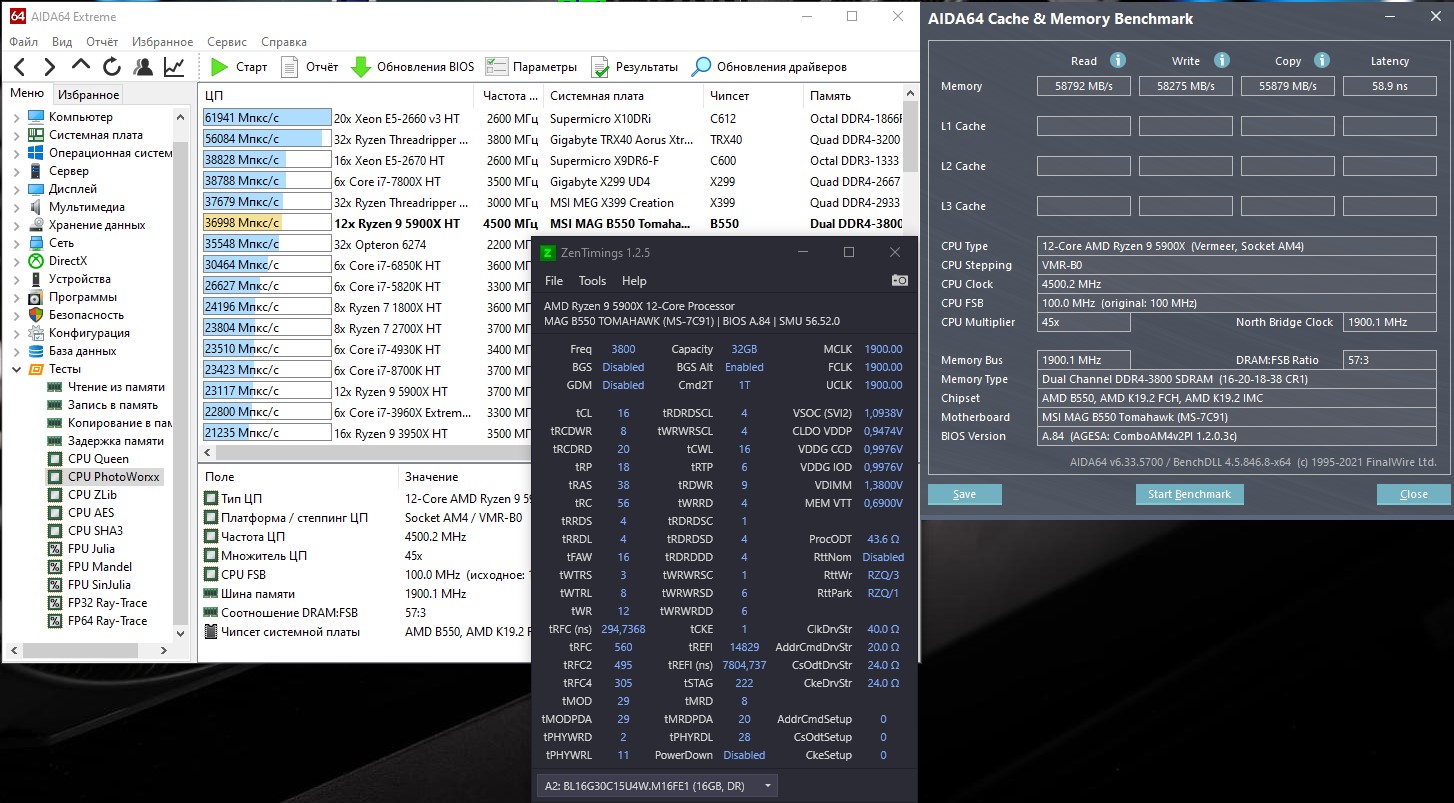Expand the Дисплей tree node
Image resolution: width=1454 pixels, height=803 pixels.
pyautogui.click(x=17, y=189)
